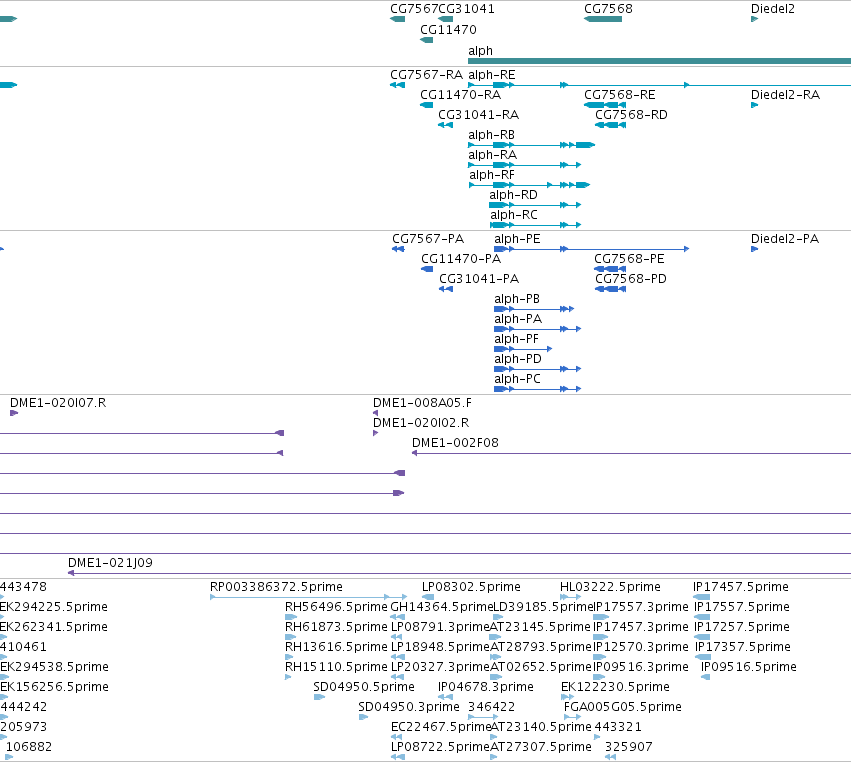Screen dimensions: 851x762
Task: Select the CG11470 gene feature
Action: coord(427,40)
